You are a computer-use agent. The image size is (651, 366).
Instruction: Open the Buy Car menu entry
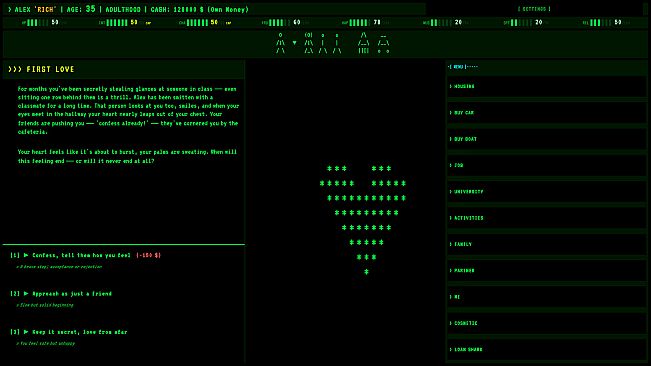546,112
